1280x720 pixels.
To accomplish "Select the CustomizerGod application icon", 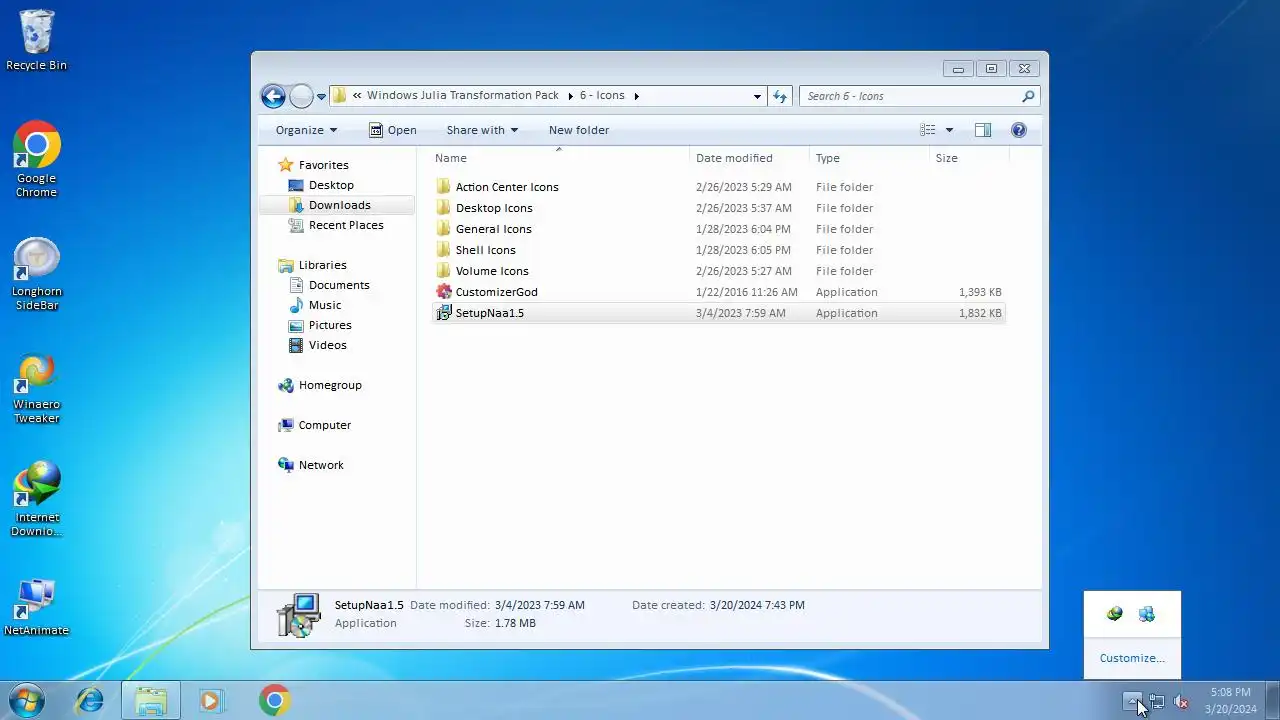I will 444,292.
